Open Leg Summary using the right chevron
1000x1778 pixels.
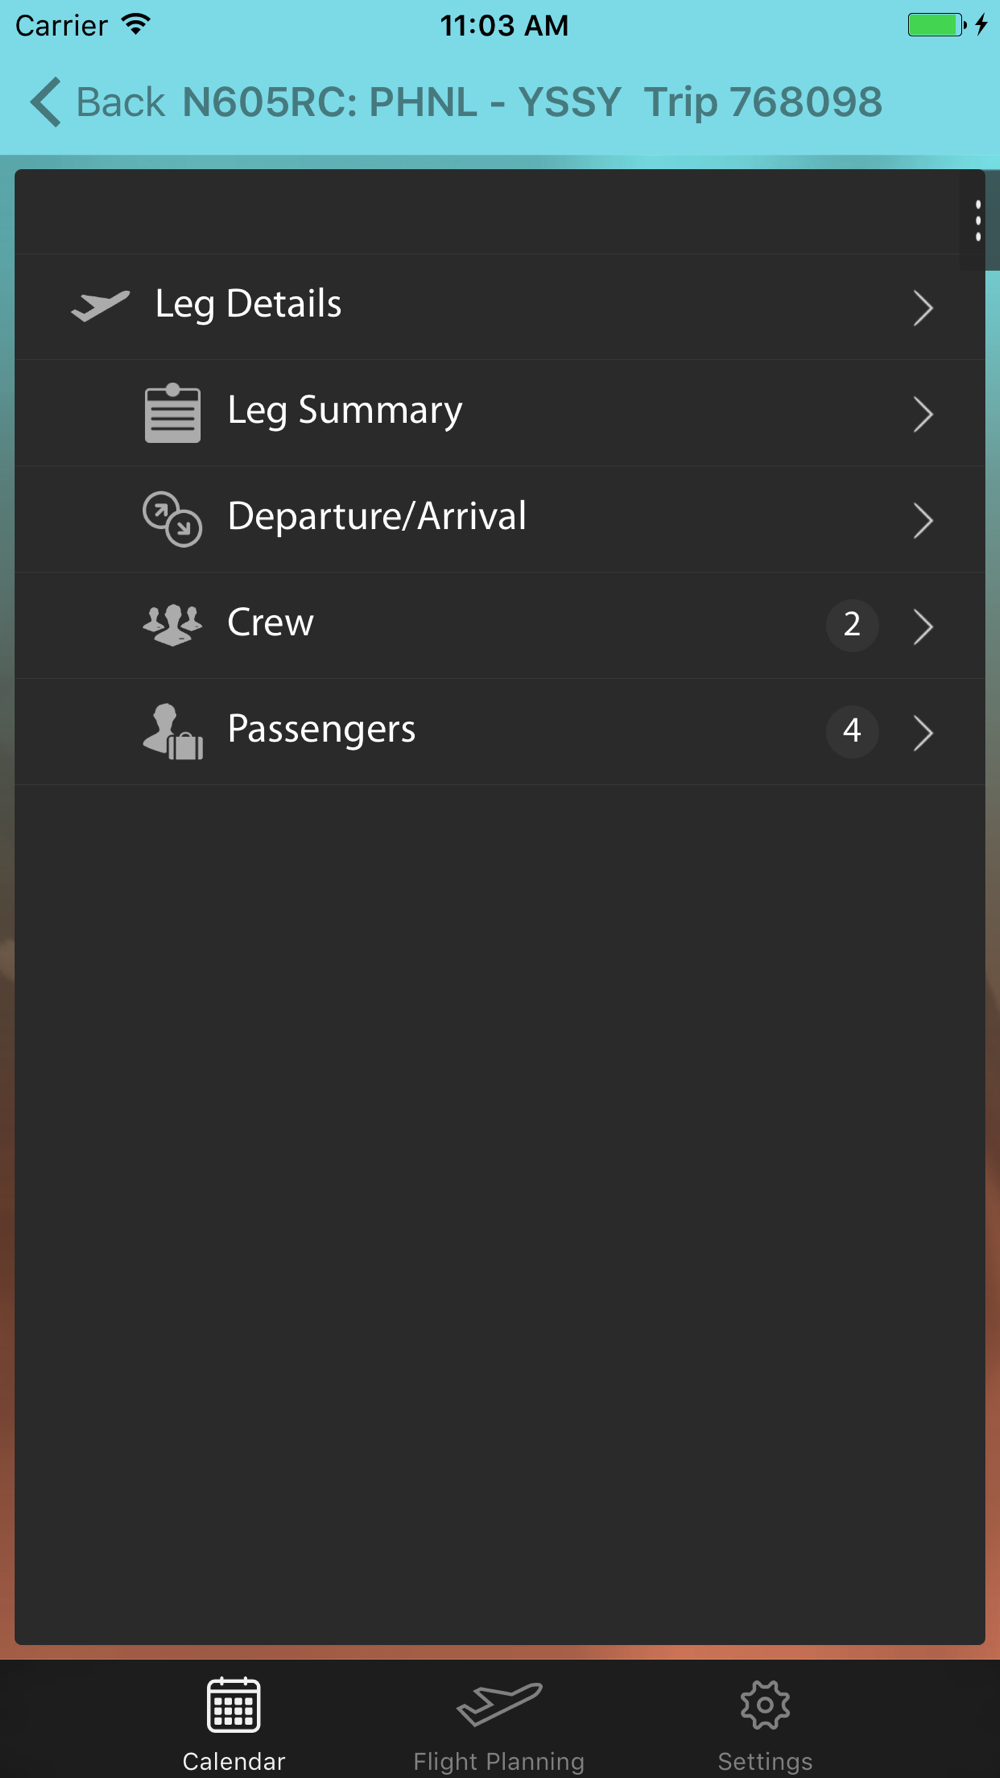point(923,414)
